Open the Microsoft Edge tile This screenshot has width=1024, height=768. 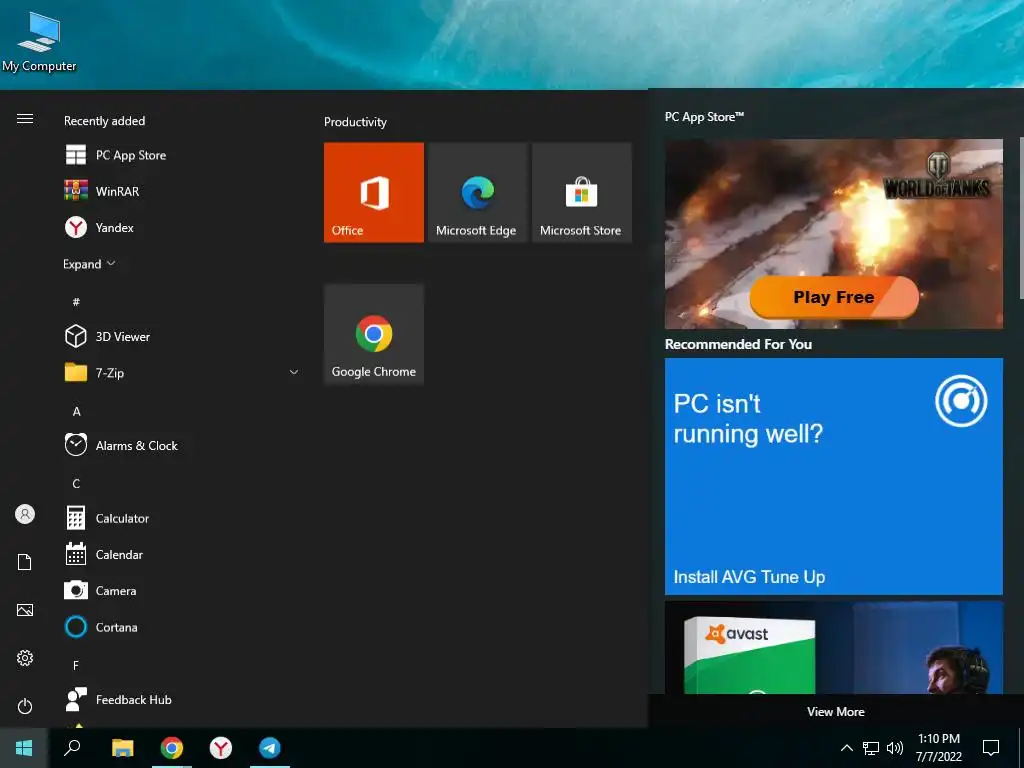477,193
